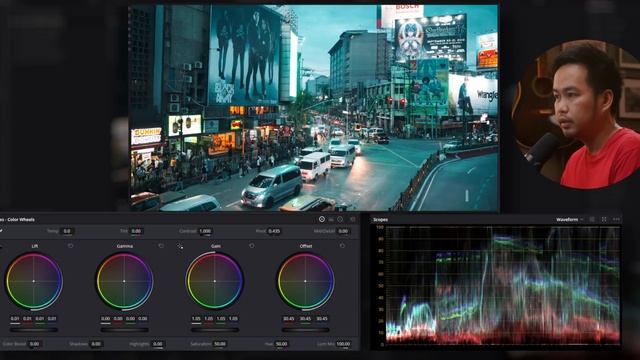Click the Pivot value 0.435

click(x=274, y=231)
